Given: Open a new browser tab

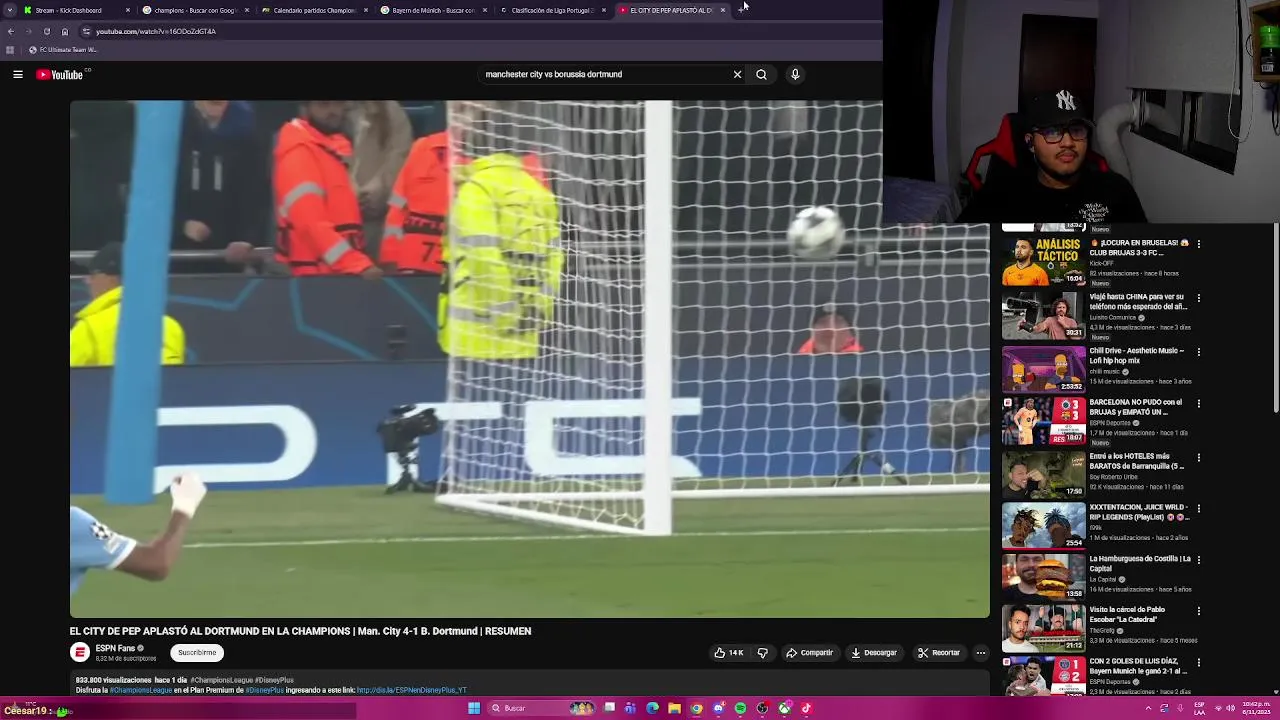Looking at the screenshot, I should coord(742,10).
